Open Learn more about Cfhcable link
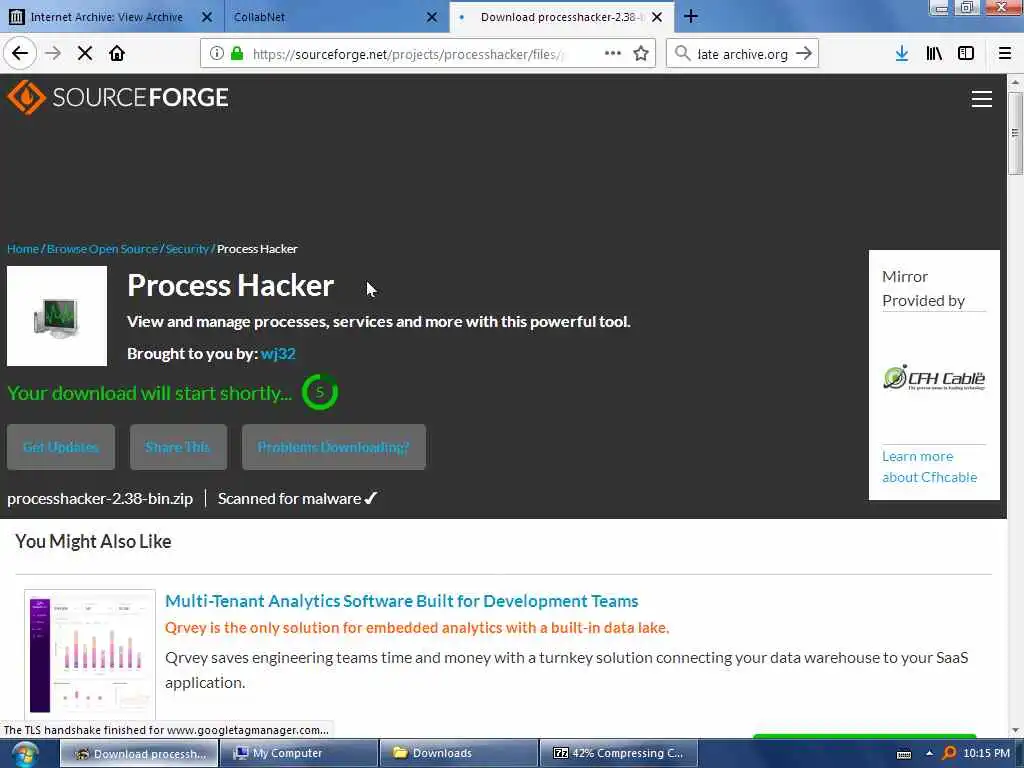Screen dimensions: 1024x768 tap(929, 467)
